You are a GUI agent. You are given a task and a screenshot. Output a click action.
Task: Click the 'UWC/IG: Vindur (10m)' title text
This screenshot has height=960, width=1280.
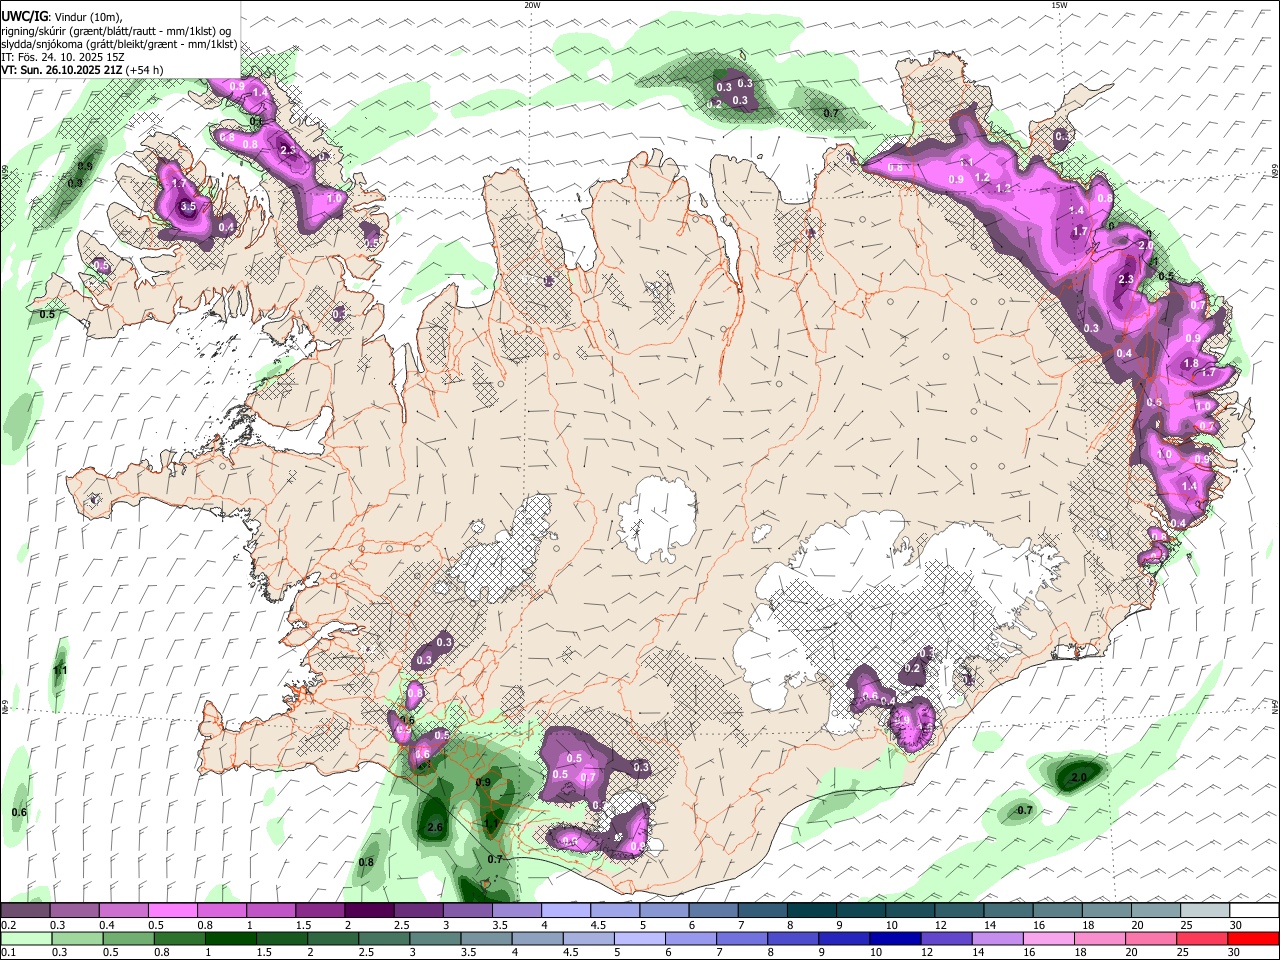point(62,17)
